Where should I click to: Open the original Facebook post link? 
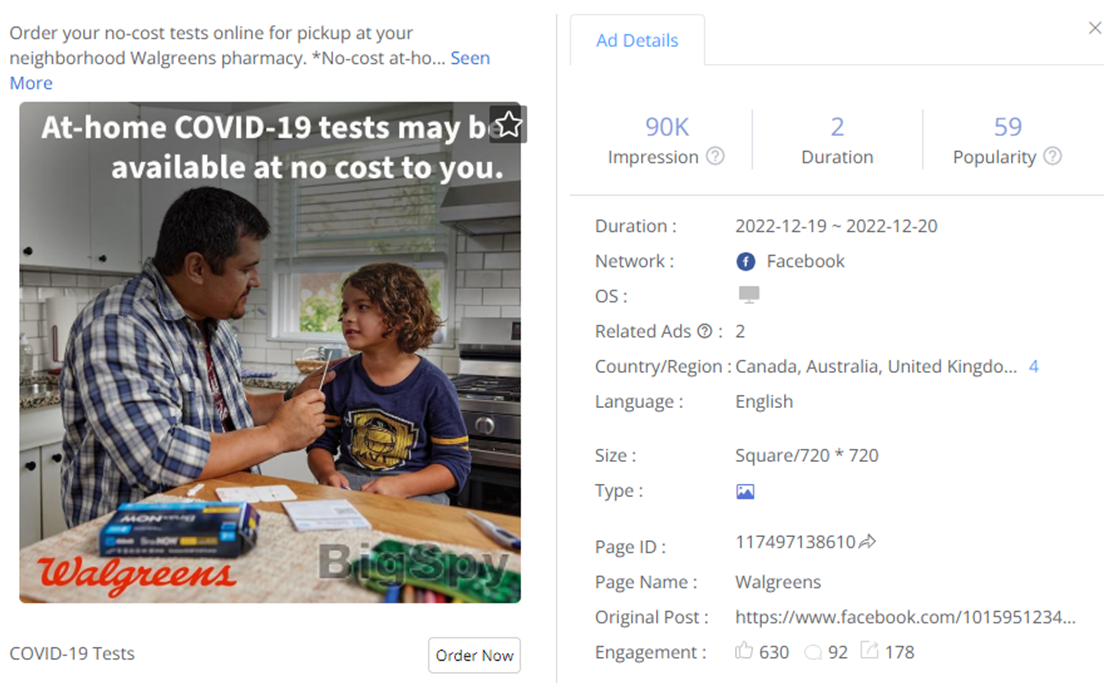pos(905,617)
